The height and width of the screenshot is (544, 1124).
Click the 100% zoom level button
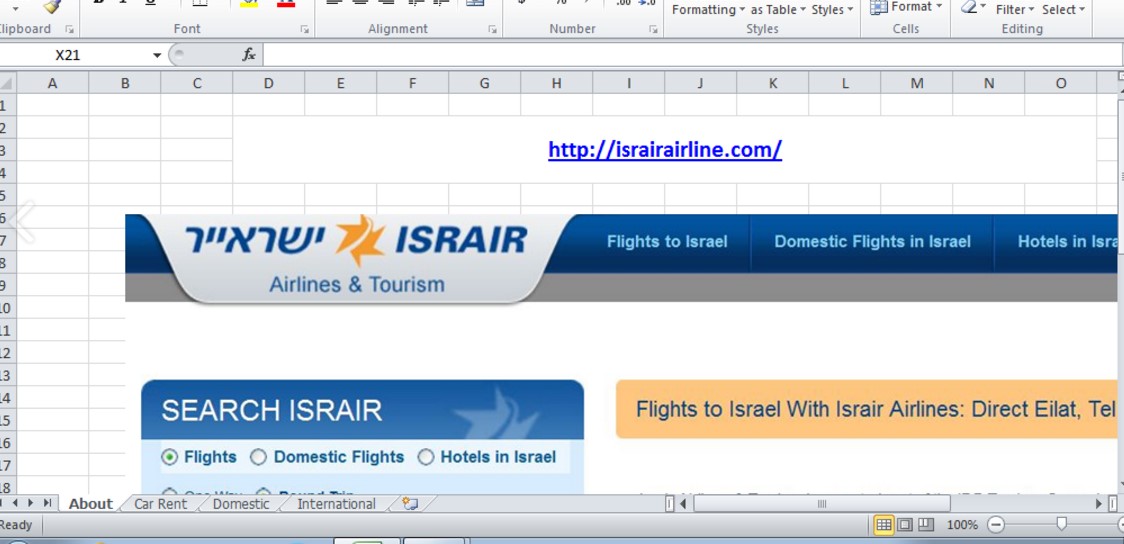962,525
